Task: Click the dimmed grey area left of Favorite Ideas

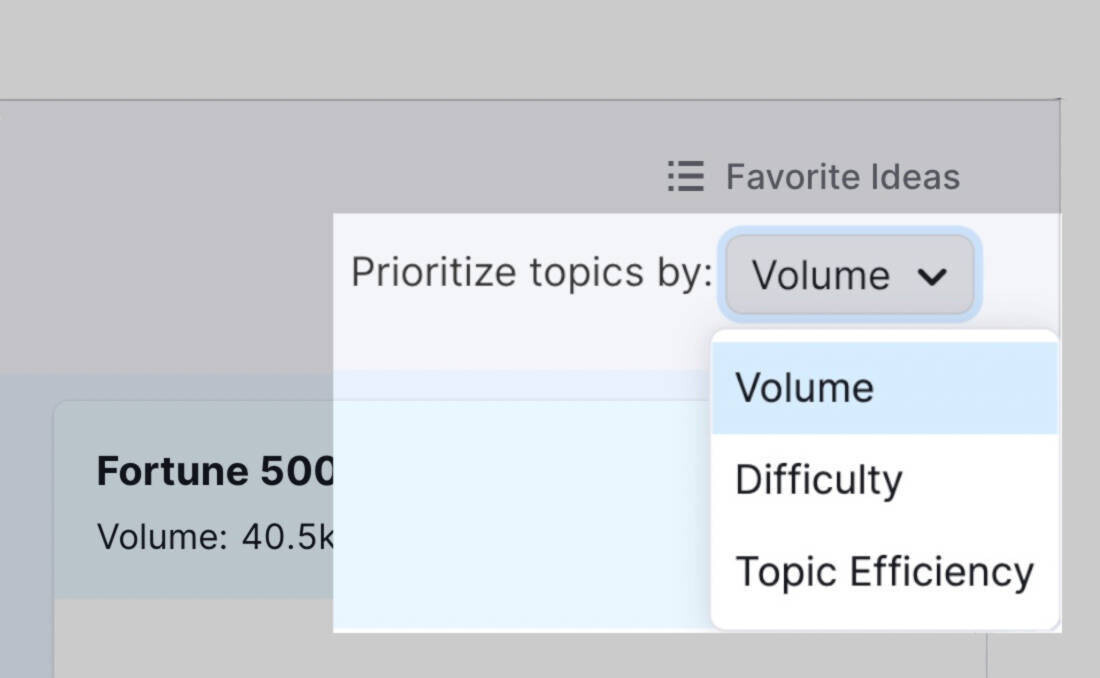Action: (330, 175)
